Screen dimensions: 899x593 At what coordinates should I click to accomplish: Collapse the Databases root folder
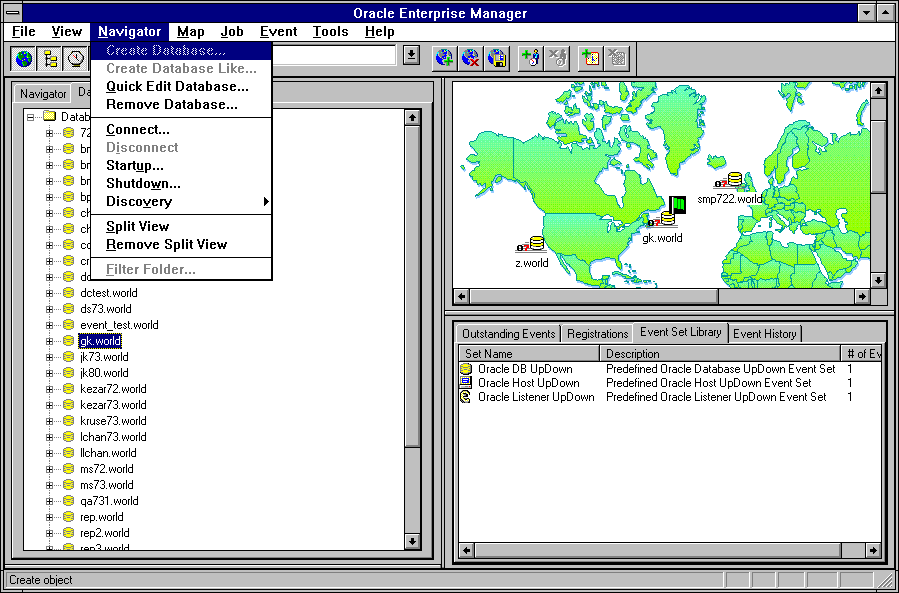pyautogui.click(x=32, y=116)
